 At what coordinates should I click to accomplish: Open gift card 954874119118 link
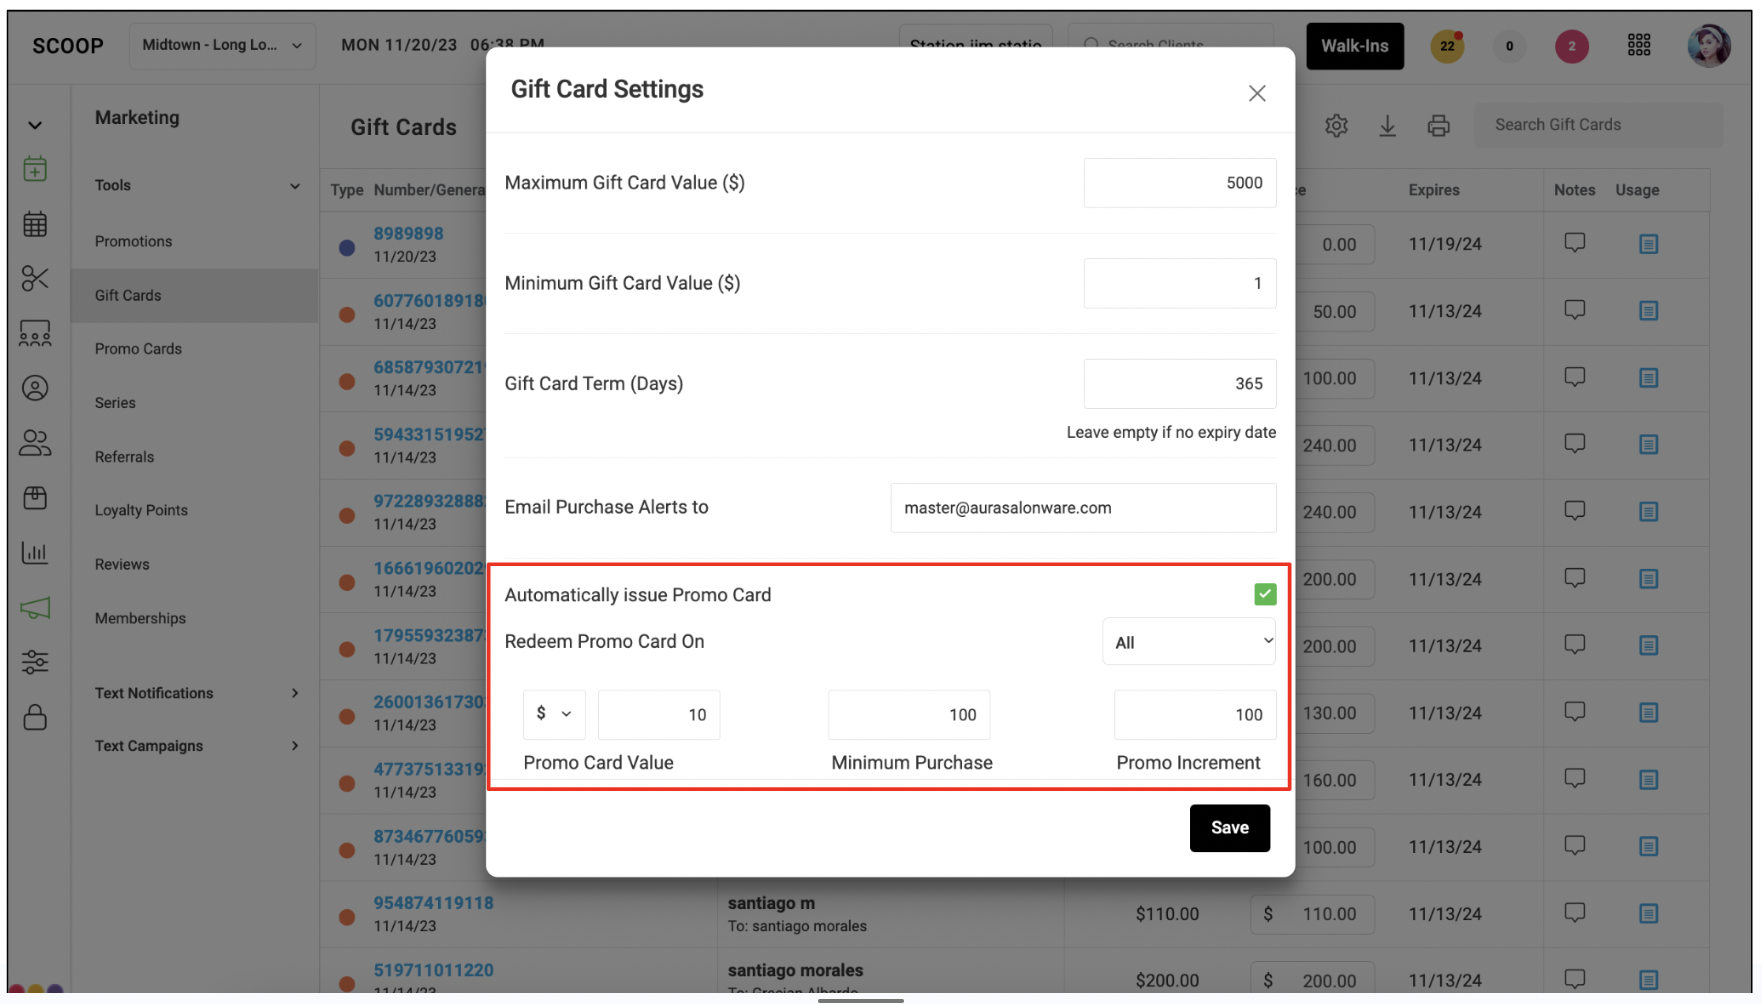[x=433, y=903]
